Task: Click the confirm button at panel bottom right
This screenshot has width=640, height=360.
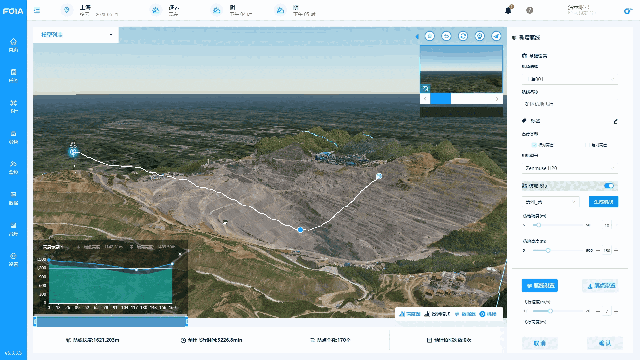Action: pos(604,343)
